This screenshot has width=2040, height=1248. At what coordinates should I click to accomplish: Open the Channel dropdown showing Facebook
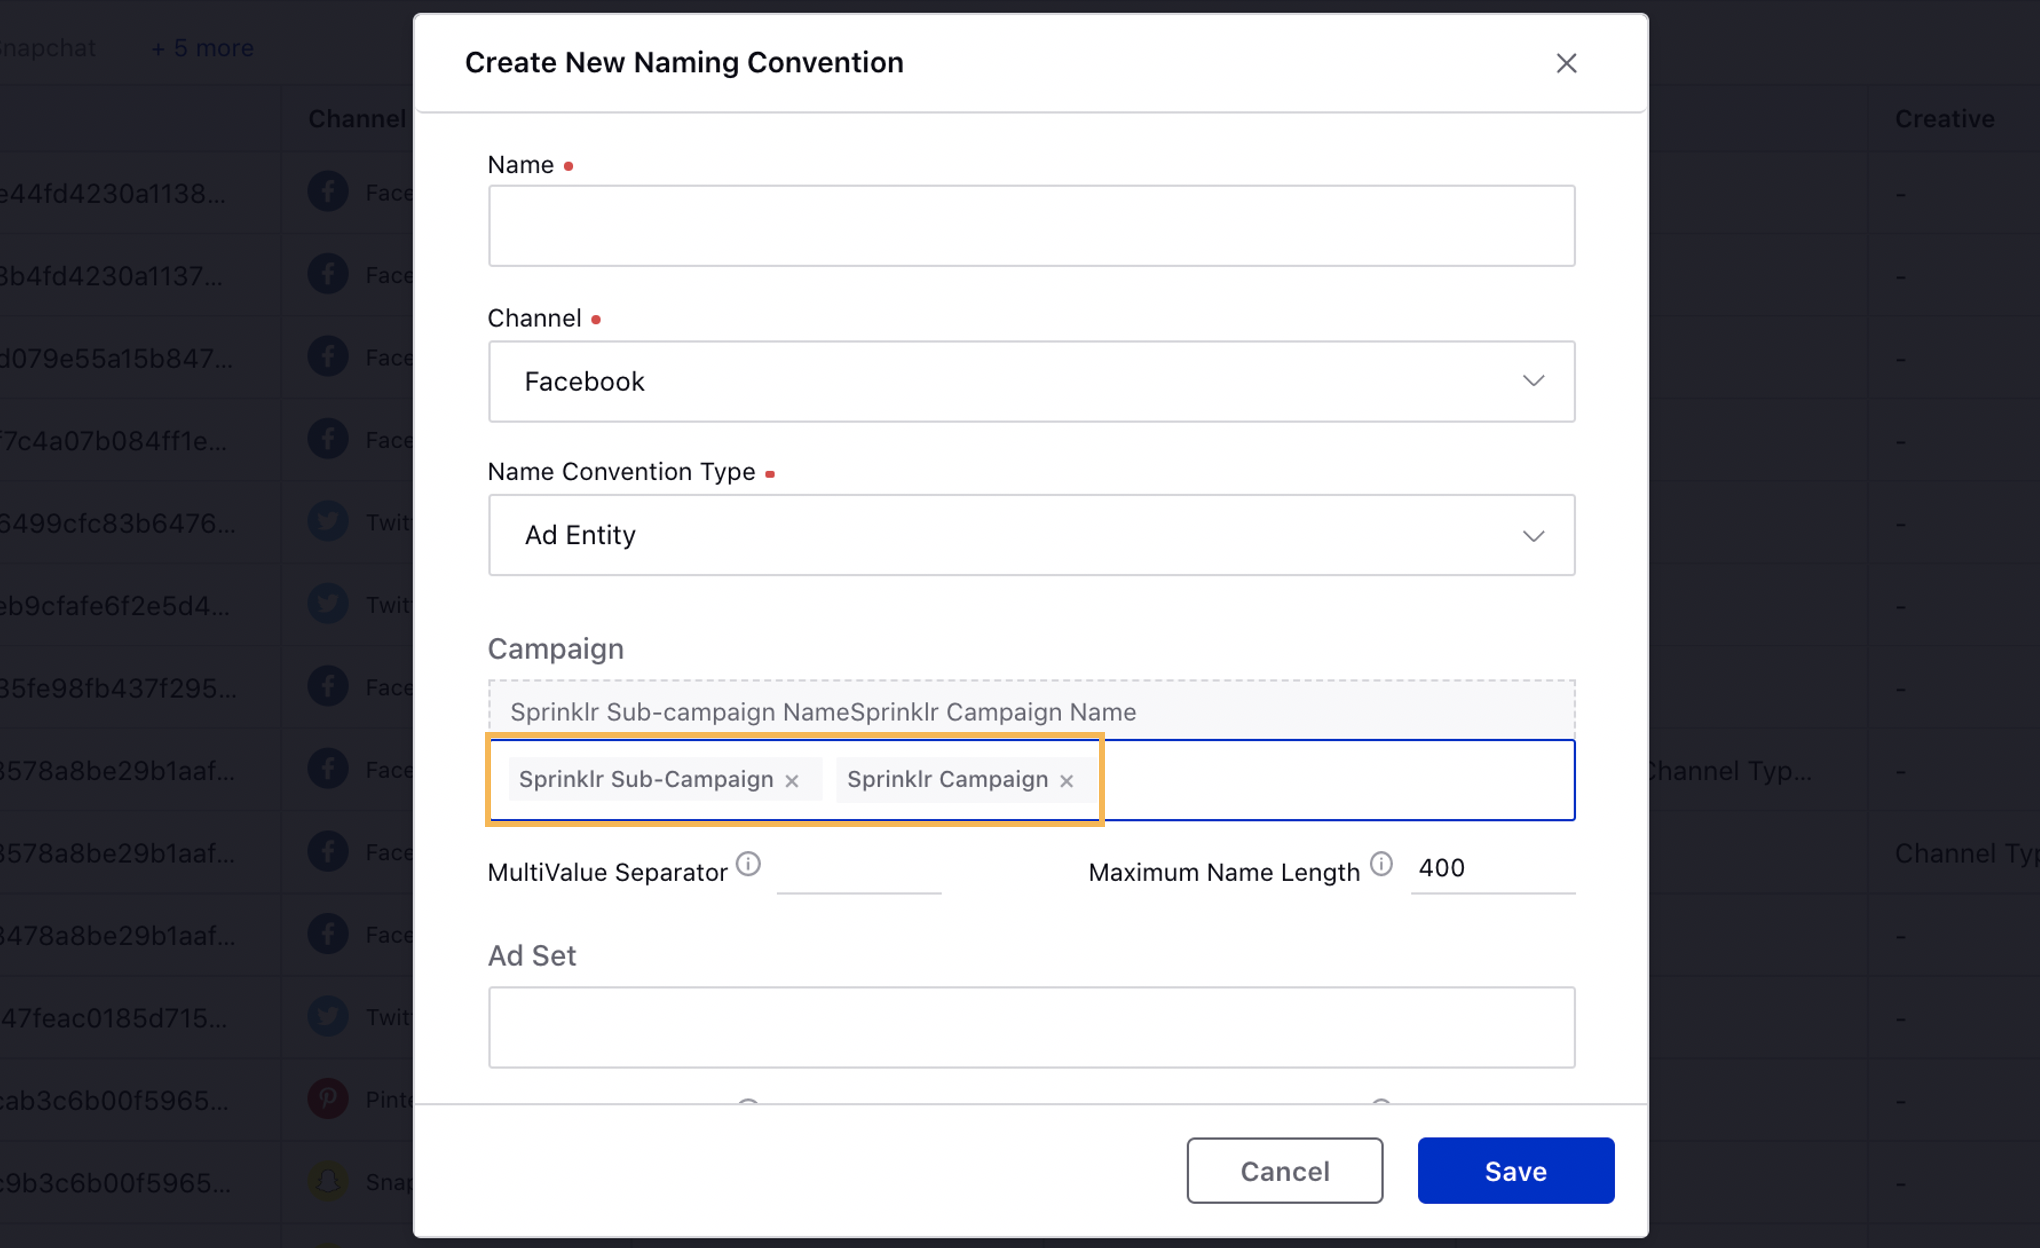(x=1031, y=381)
